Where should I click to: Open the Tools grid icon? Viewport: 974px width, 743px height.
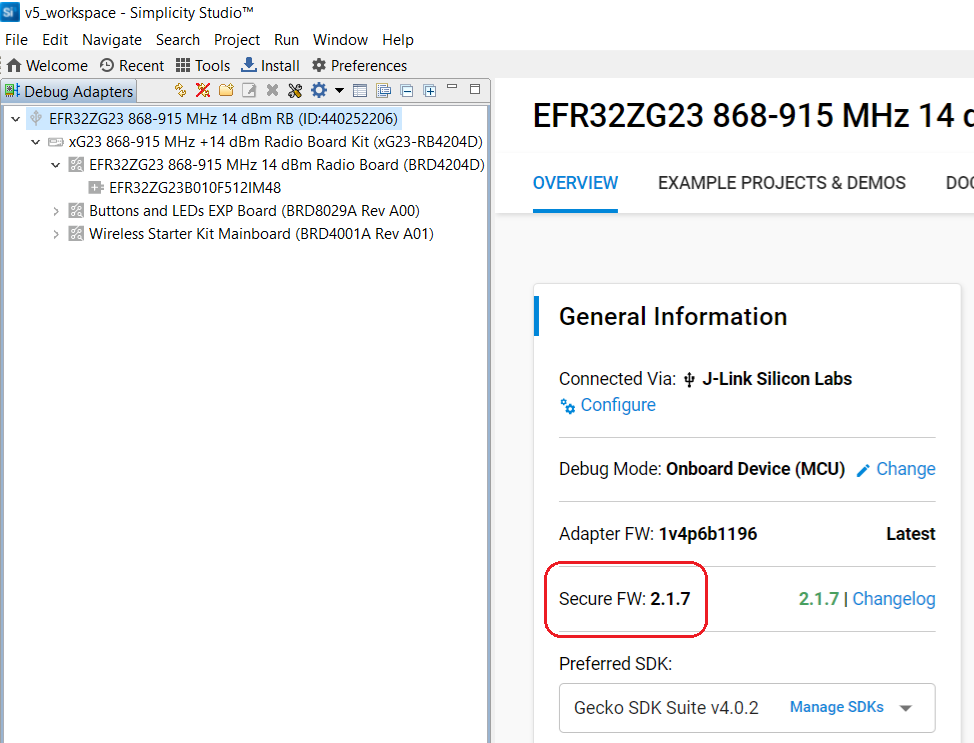point(203,65)
